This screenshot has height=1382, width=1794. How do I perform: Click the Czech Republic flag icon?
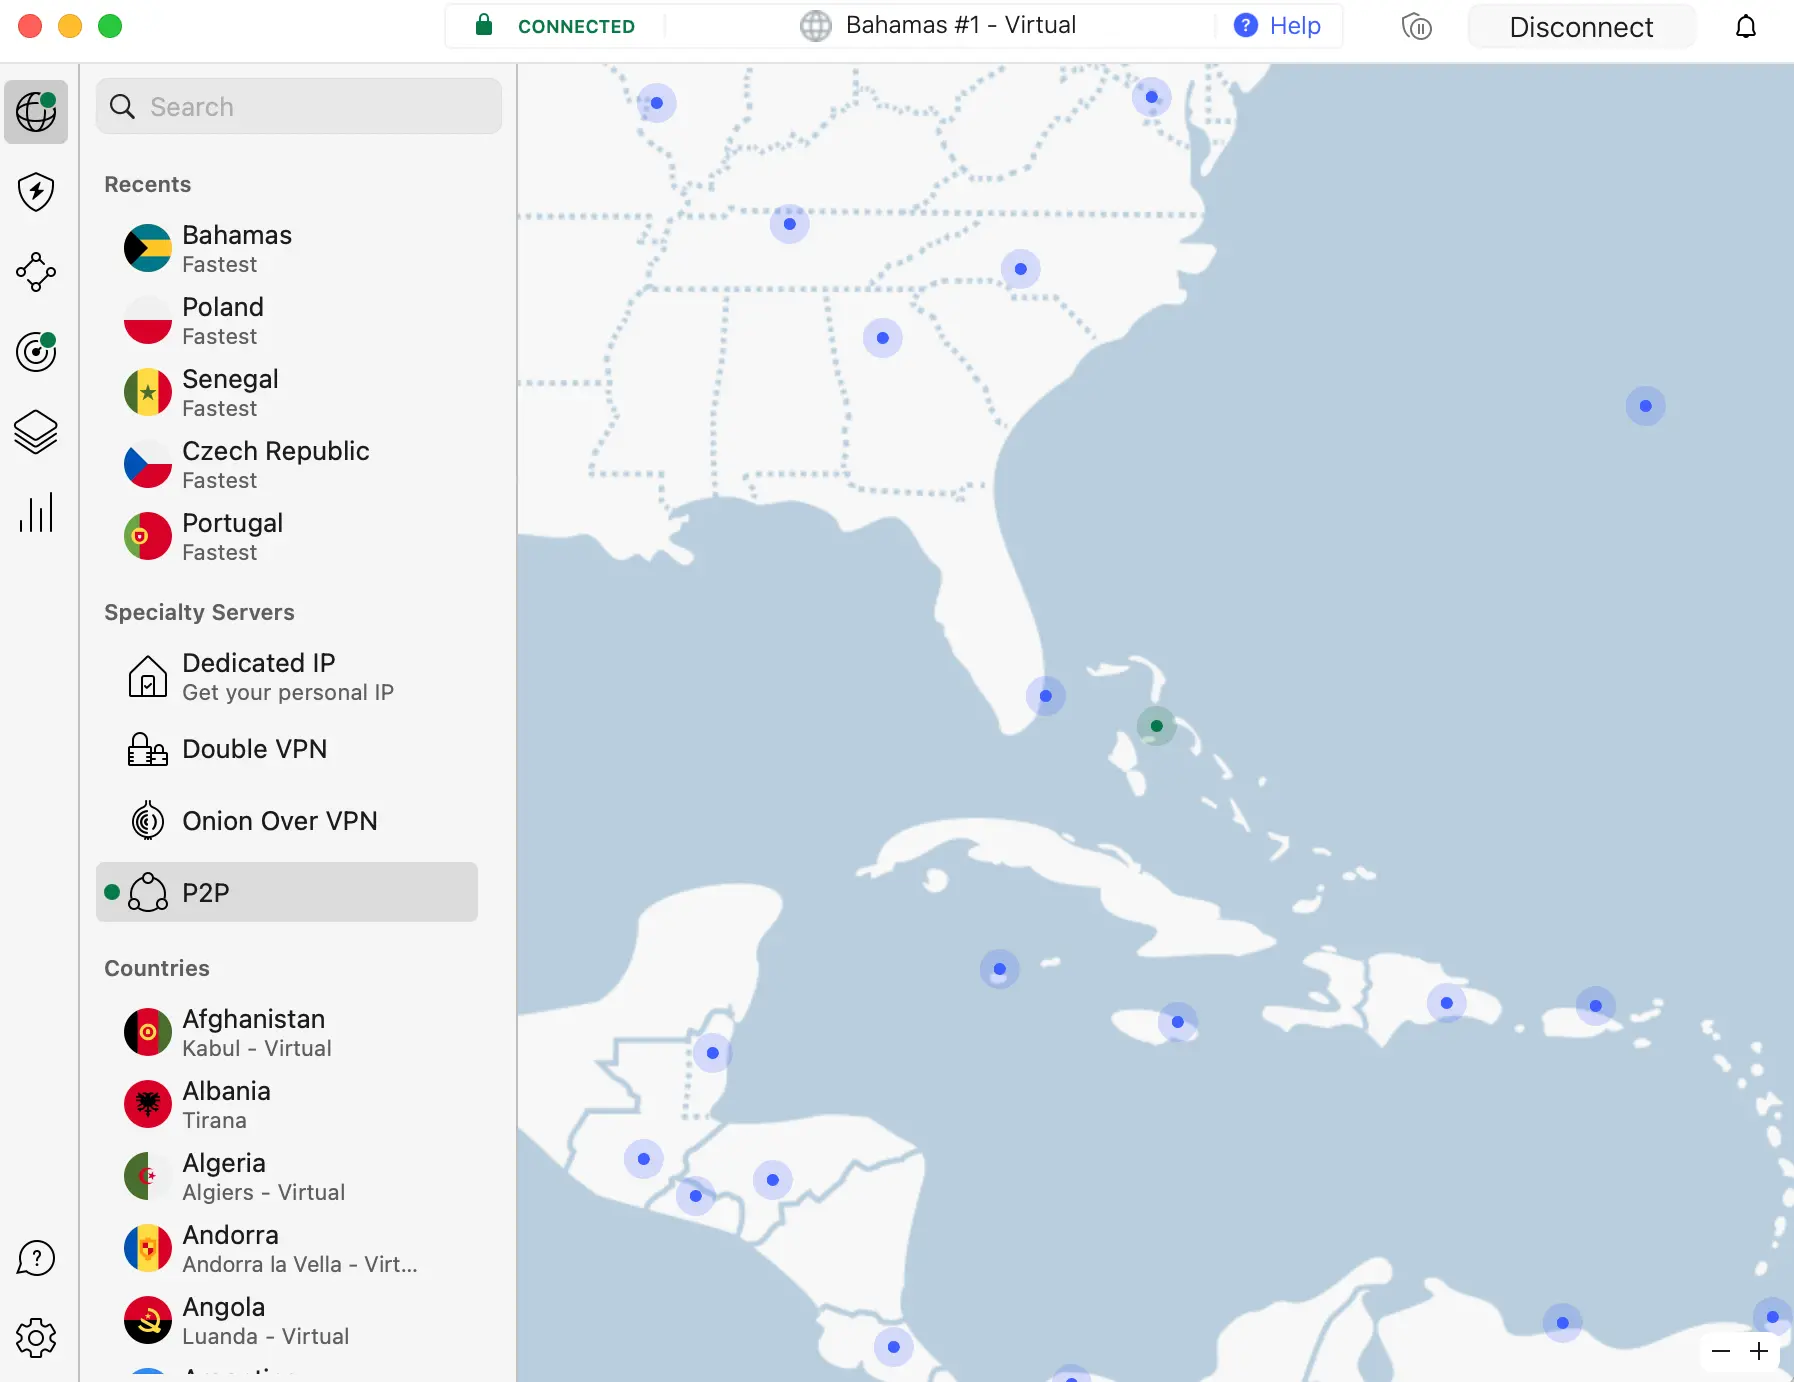click(x=148, y=464)
